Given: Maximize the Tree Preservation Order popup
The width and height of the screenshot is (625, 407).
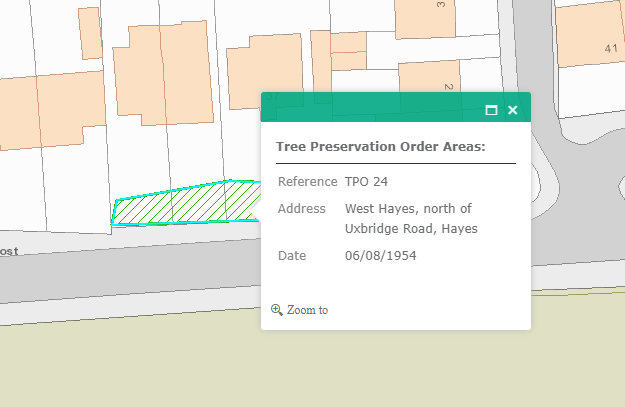Looking at the screenshot, I should (491, 110).
